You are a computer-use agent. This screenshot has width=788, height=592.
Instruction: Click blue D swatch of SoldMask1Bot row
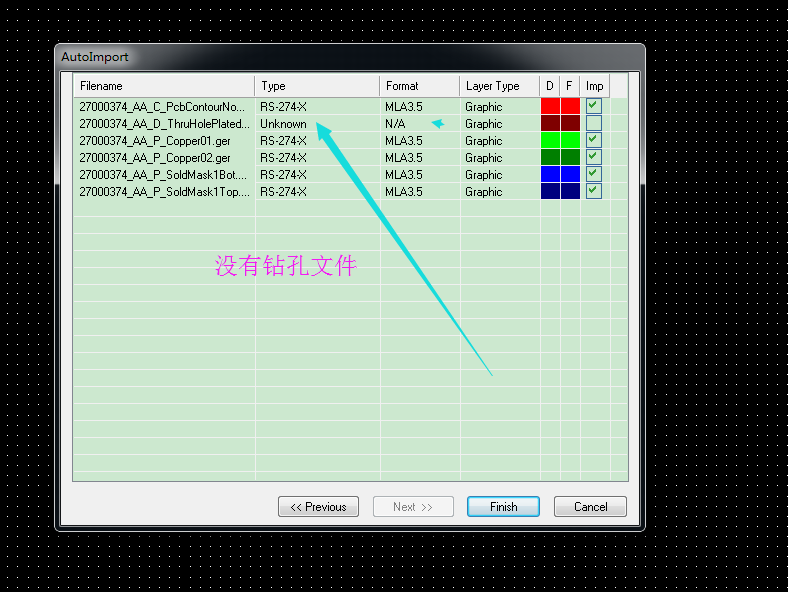click(550, 174)
